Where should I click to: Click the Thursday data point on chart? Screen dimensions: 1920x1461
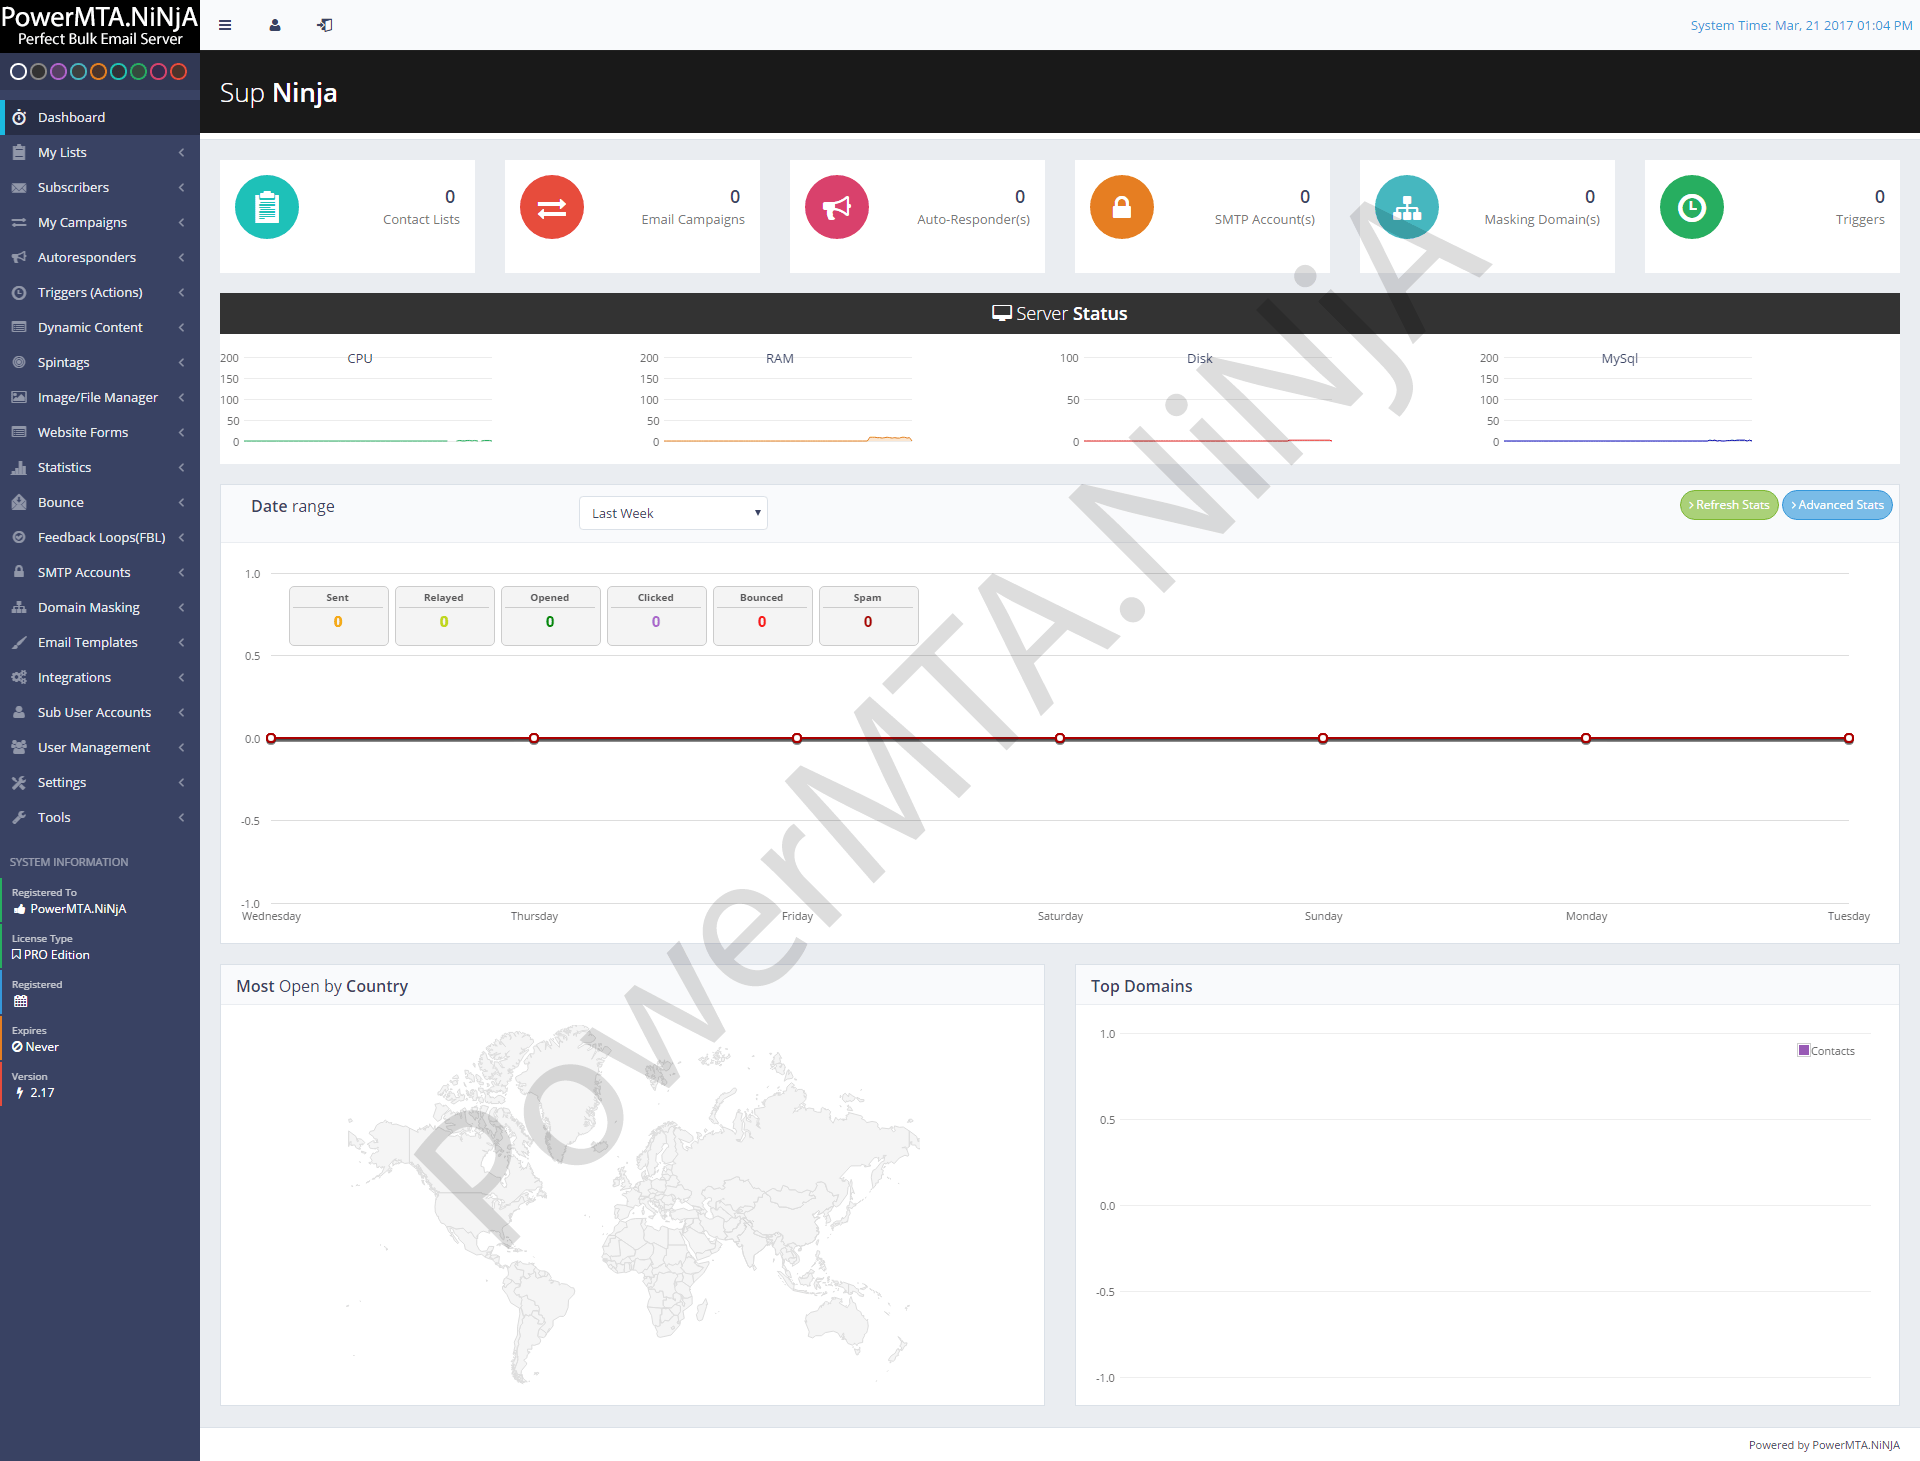click(534, 739)
